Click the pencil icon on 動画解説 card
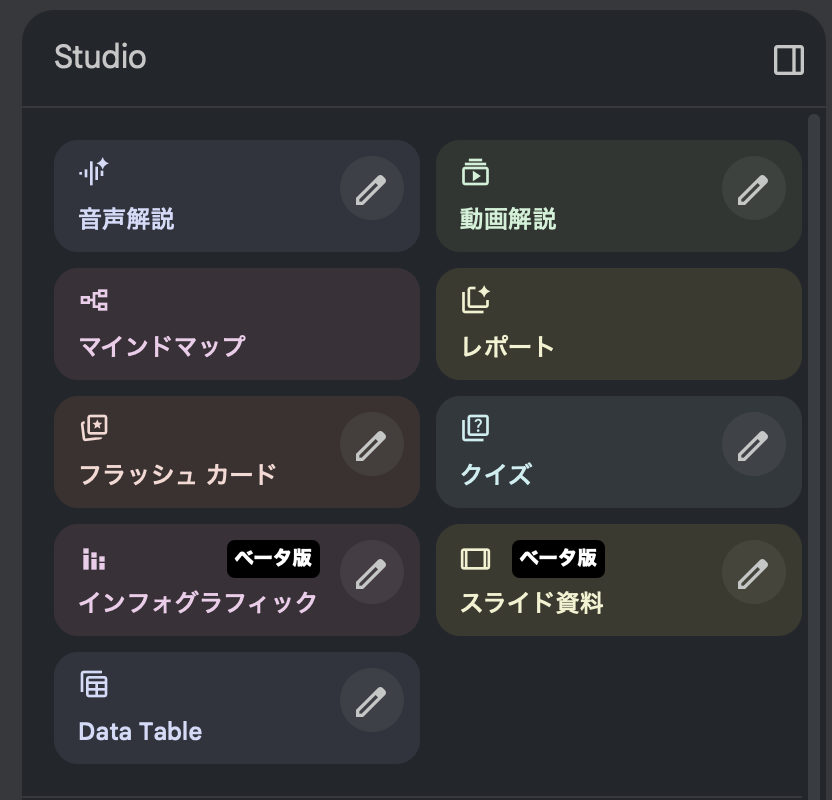 (x=753, y=189)
